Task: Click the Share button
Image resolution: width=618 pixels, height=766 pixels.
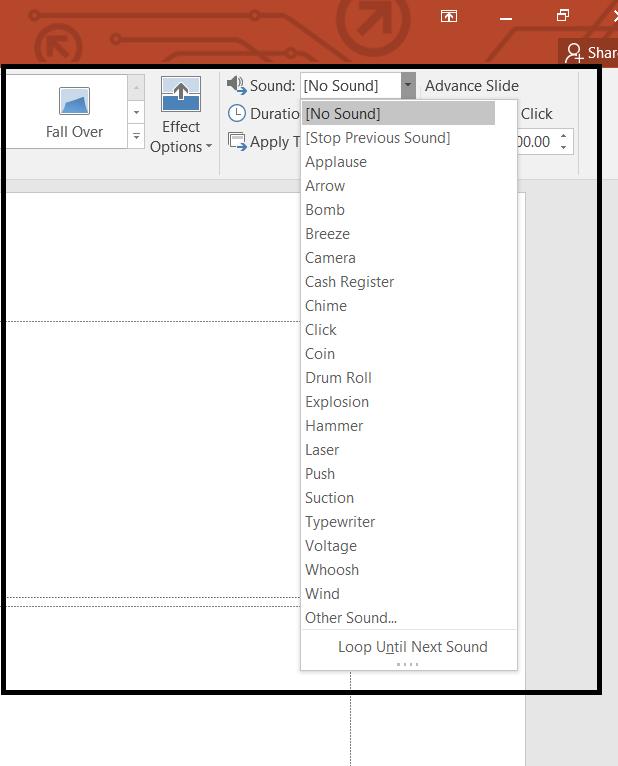Action: tap(590, 52)
